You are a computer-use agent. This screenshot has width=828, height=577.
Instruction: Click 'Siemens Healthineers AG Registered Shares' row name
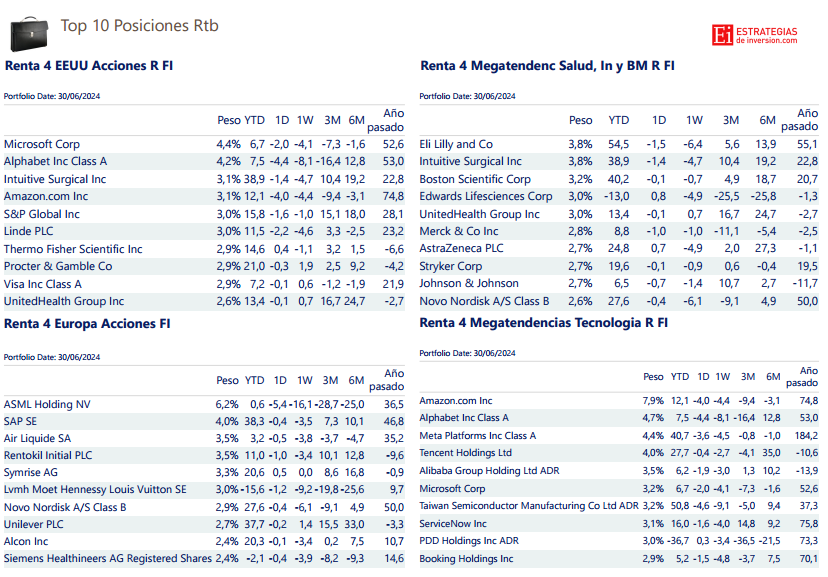pos(108,559)
